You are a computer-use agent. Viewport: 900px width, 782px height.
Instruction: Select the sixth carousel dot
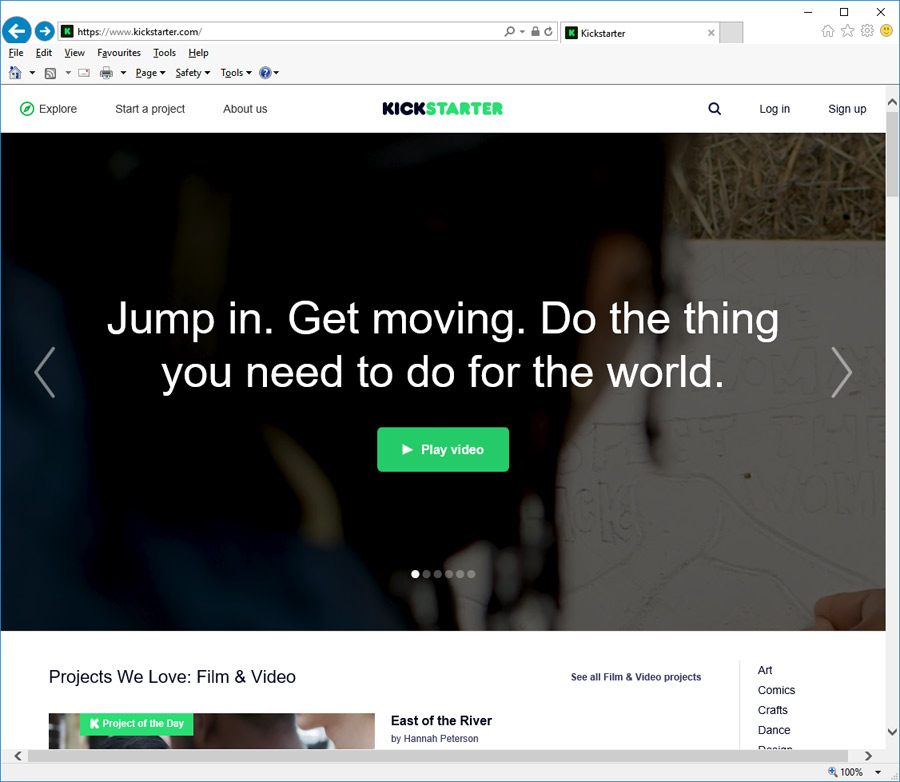point(471,574)
